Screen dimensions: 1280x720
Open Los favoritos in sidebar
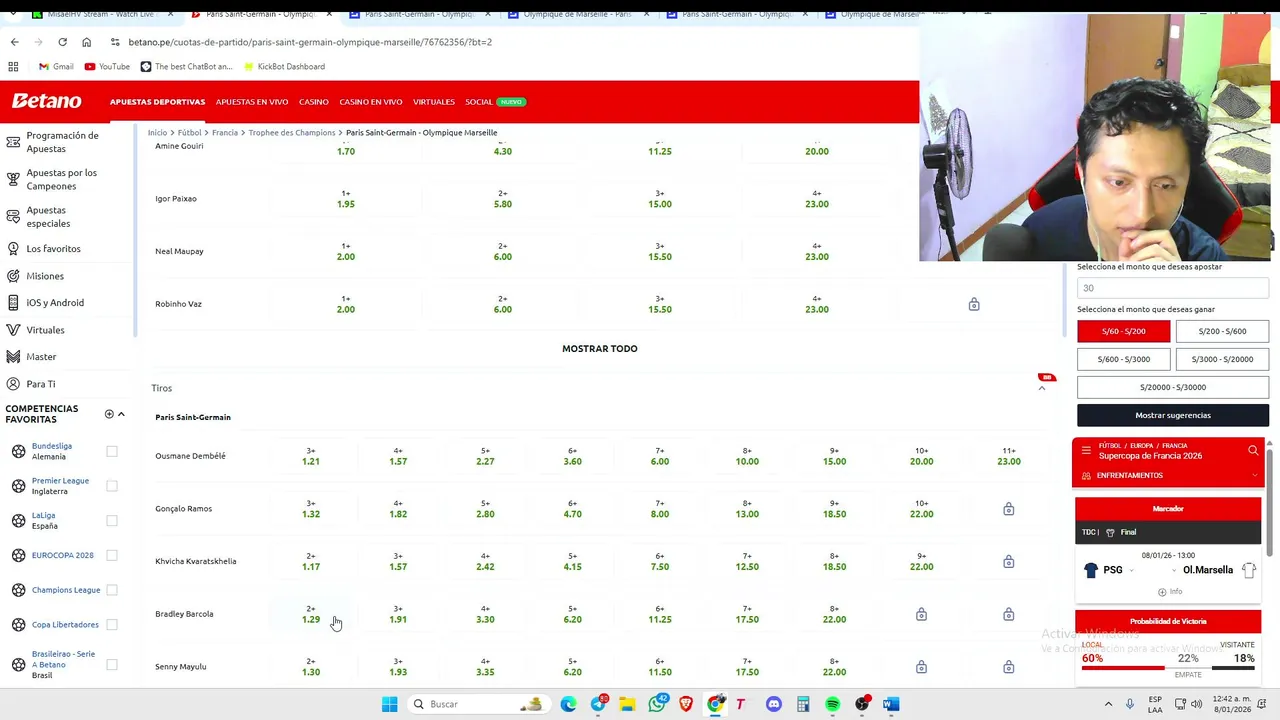pyautogui.click(x=54, y=248)
